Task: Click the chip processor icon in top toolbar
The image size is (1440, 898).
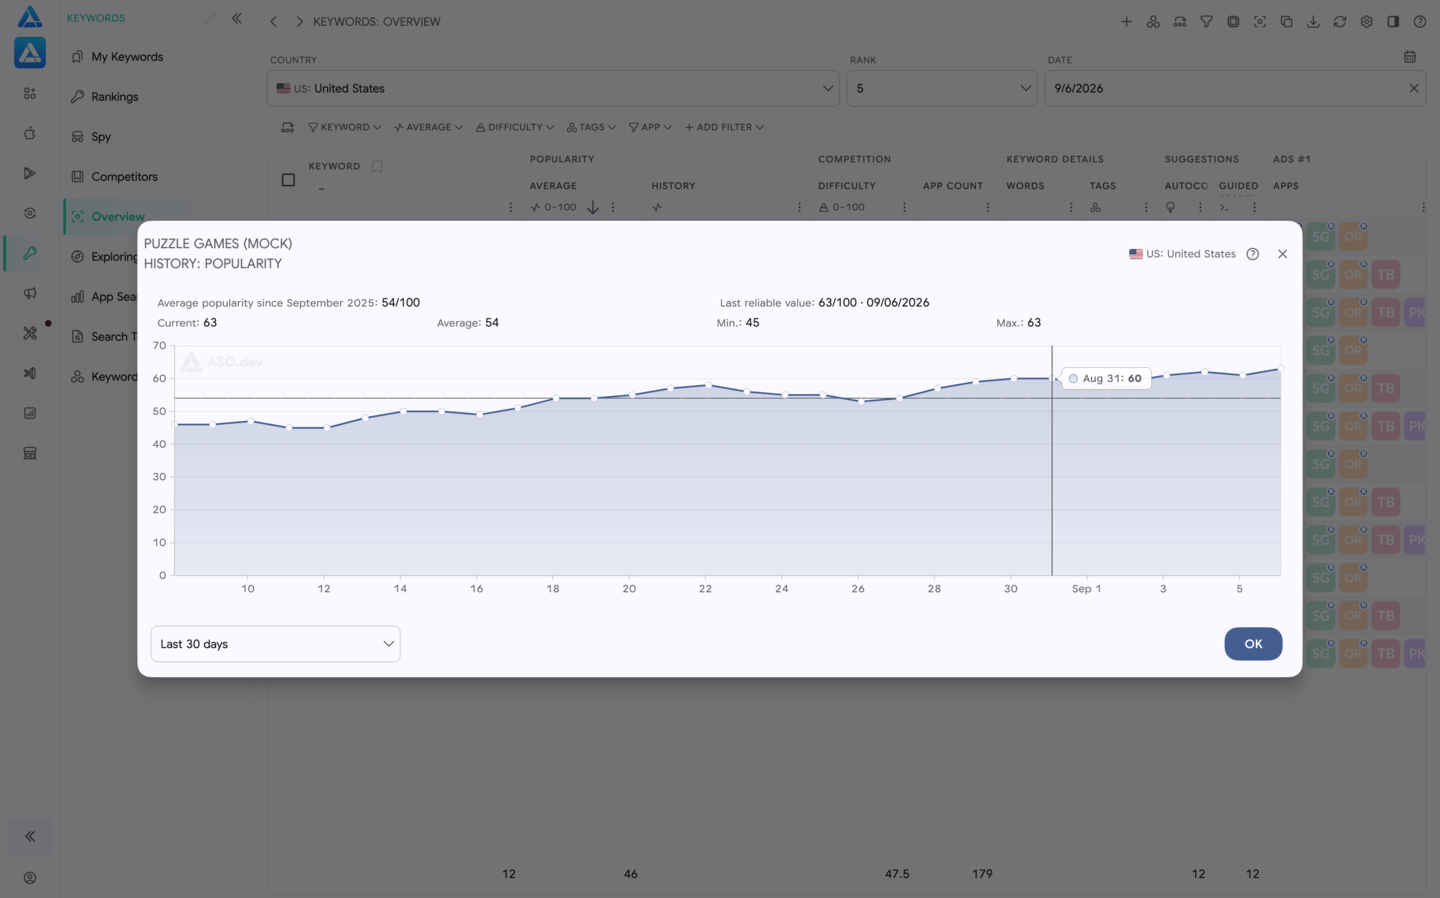Action: click(1233, 21)
